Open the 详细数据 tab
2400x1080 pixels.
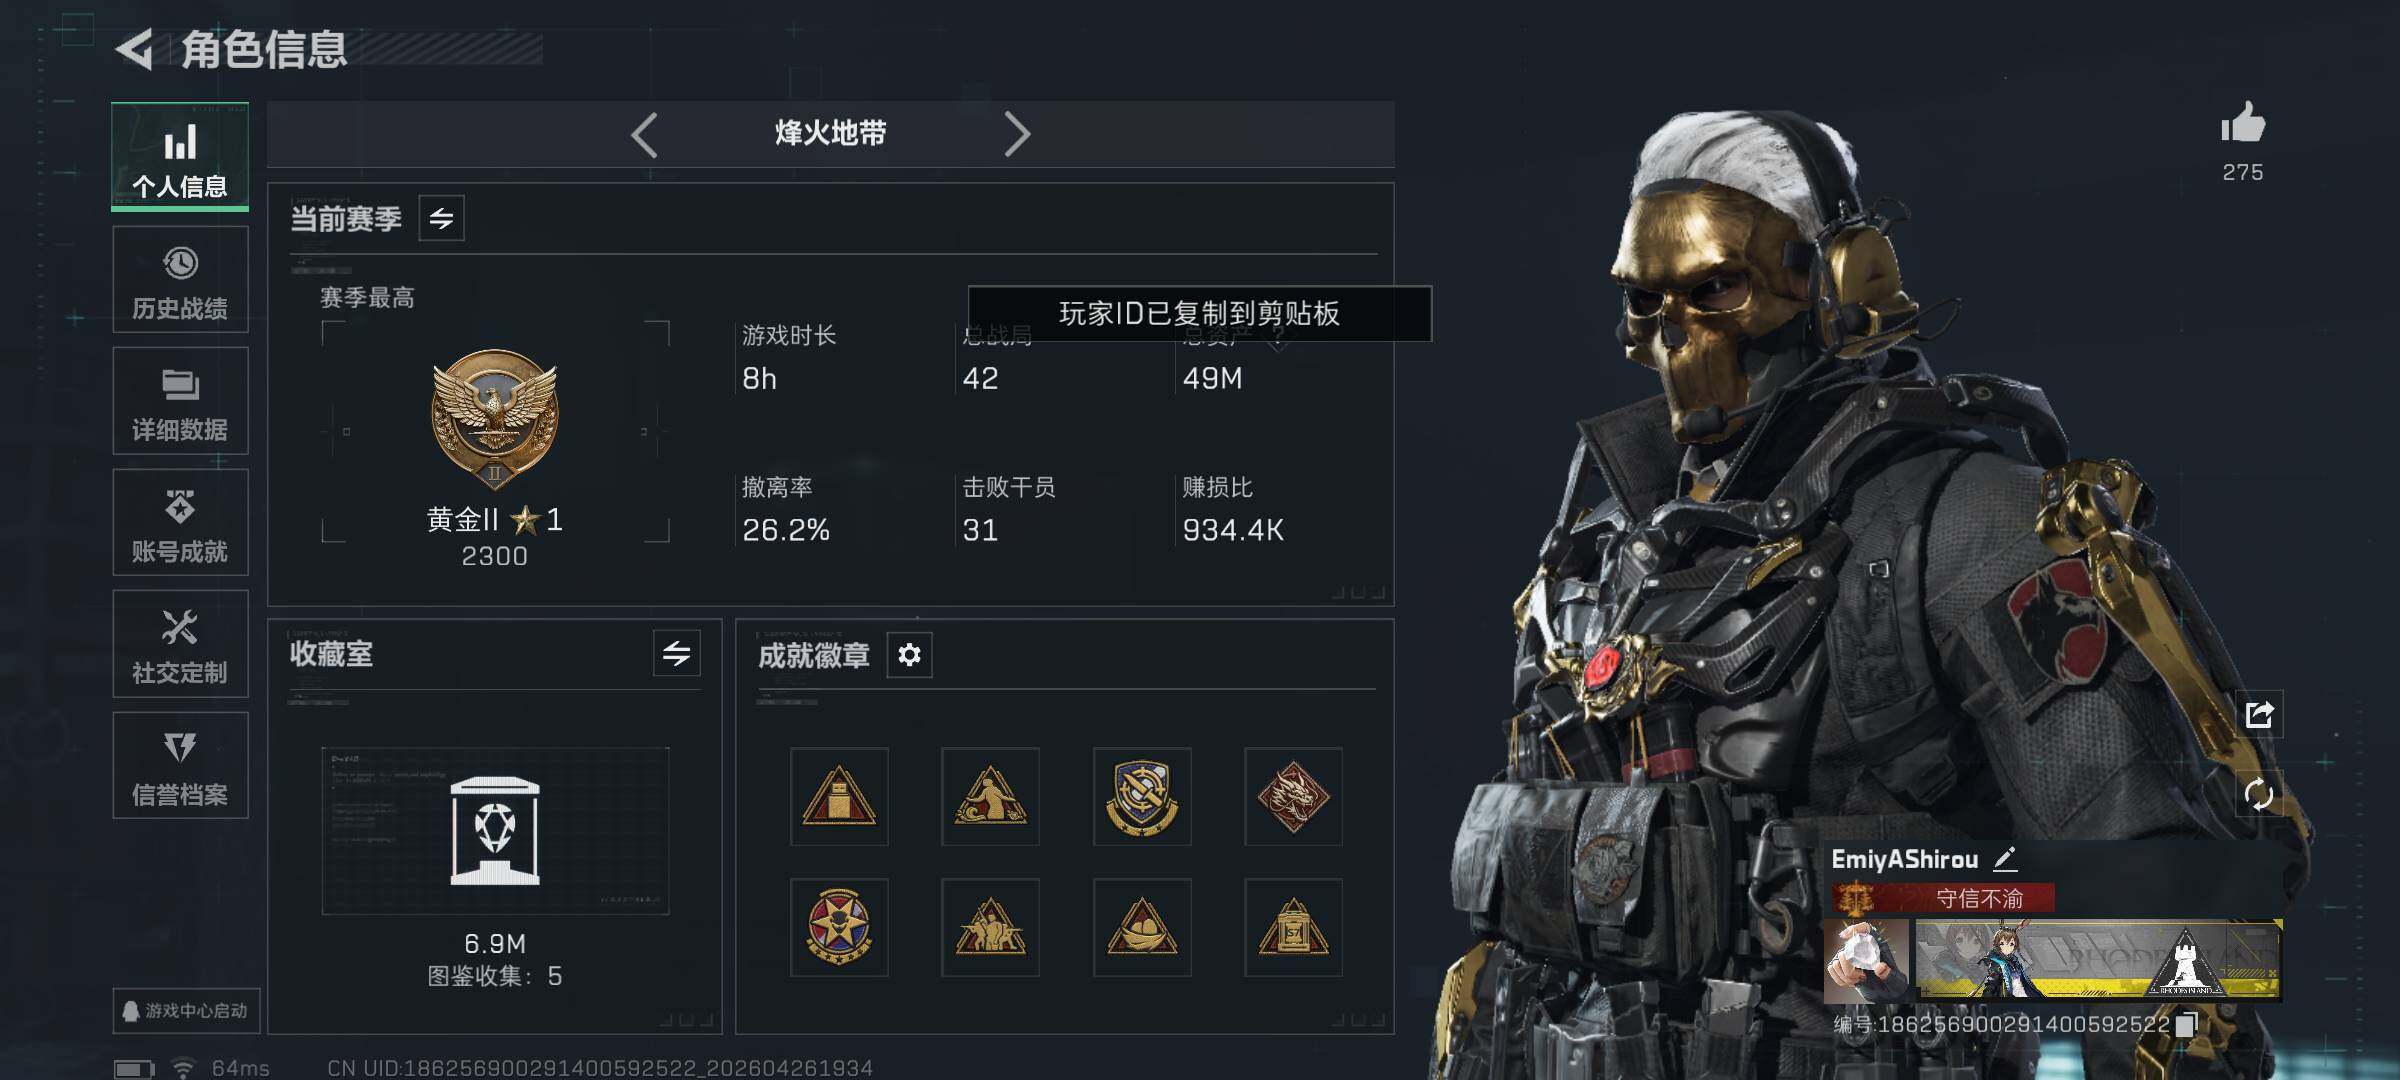click(180, 401)
